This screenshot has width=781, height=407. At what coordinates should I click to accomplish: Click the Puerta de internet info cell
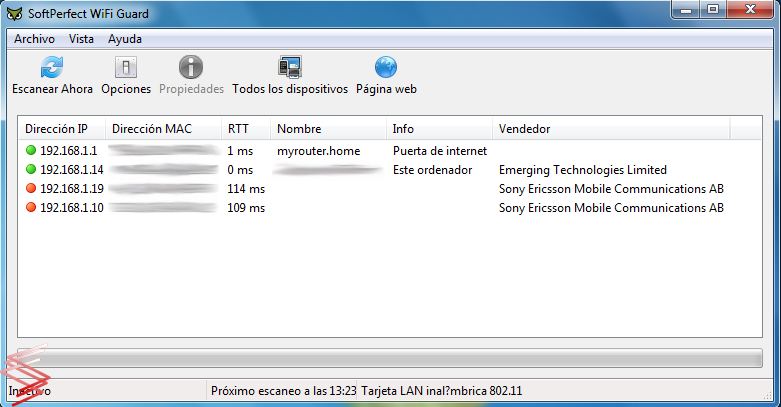click(x=440, y=151)
